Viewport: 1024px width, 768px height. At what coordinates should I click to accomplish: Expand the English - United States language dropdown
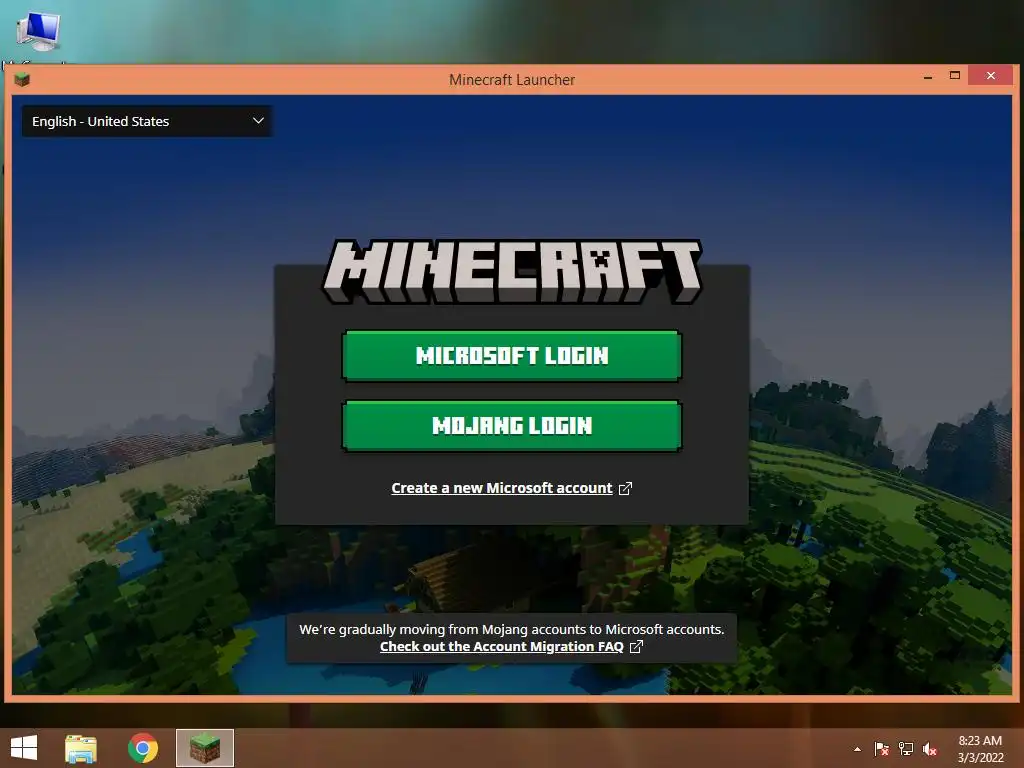[147, 121]
